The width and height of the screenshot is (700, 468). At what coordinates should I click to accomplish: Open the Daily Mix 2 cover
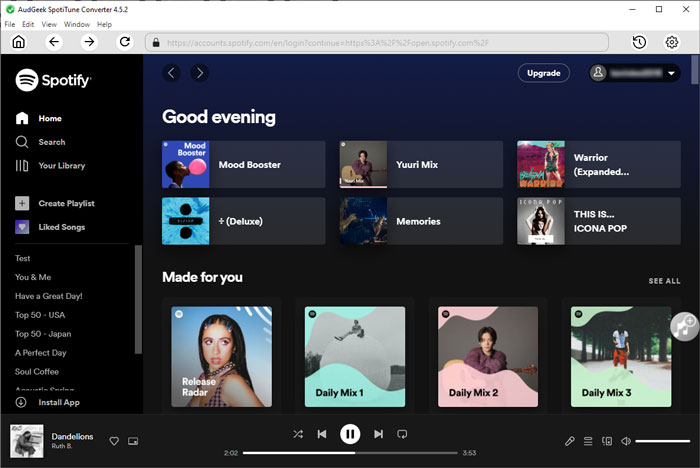pyautogui.click(x=488, y=356)
